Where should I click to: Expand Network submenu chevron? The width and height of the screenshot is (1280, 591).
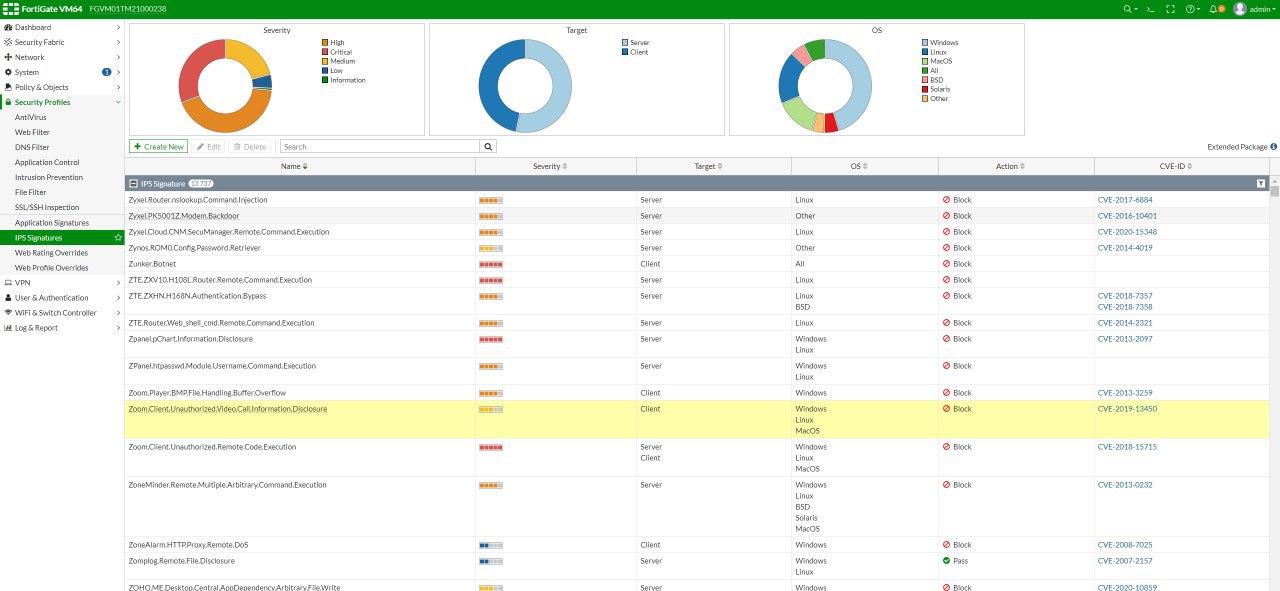118,57
